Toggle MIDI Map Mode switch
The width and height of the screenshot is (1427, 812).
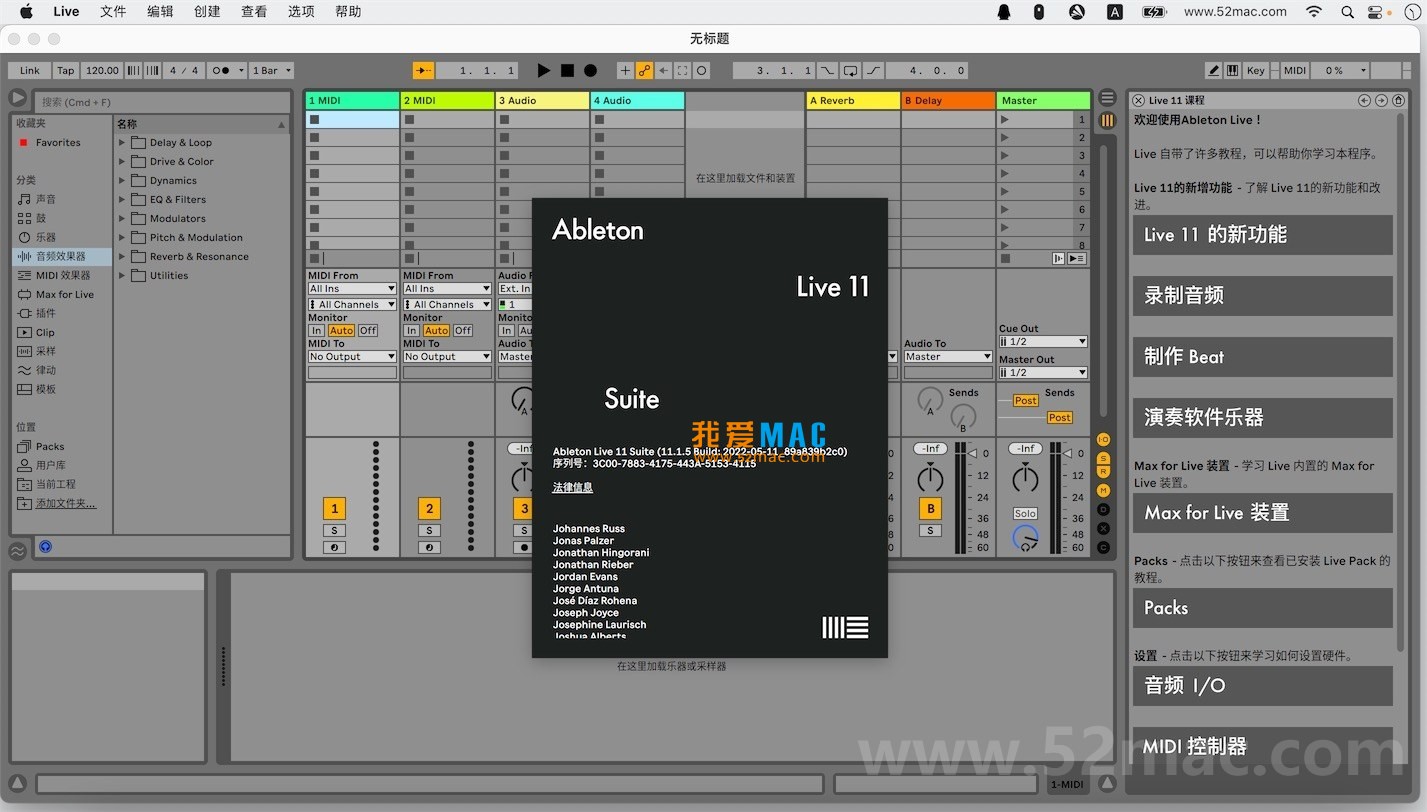tap(1295, 71)
